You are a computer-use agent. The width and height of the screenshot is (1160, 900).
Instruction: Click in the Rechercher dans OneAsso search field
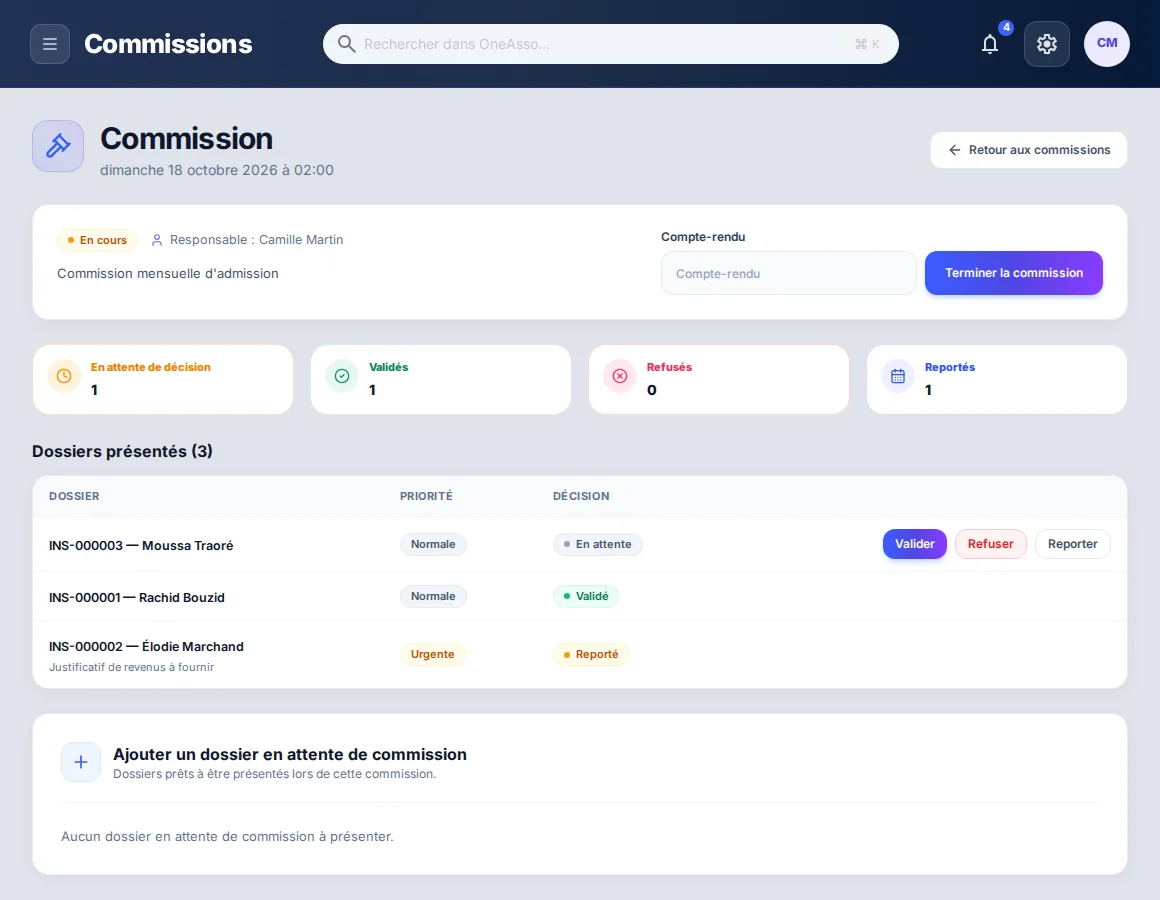pos(610,44)
